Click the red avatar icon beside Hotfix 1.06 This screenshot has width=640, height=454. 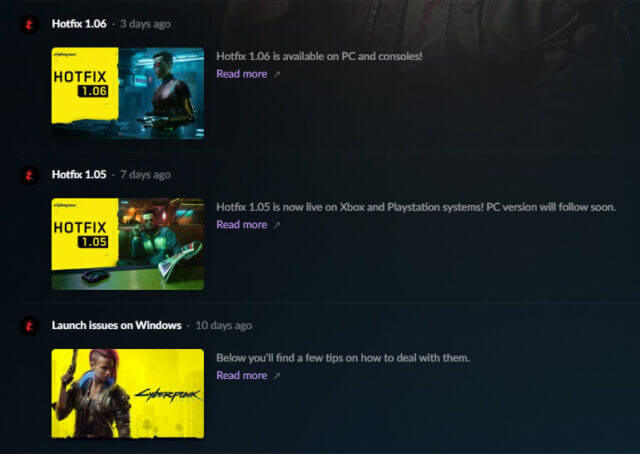click(29, 24)
